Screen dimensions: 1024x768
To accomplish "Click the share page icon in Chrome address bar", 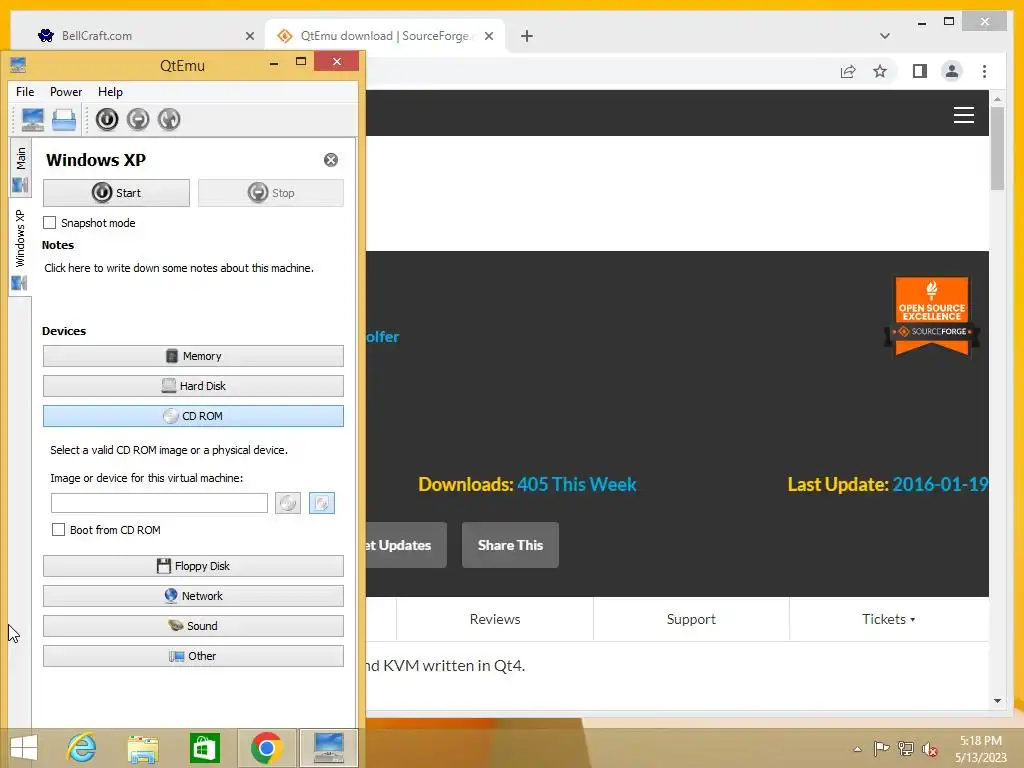I will pos(848,71).
